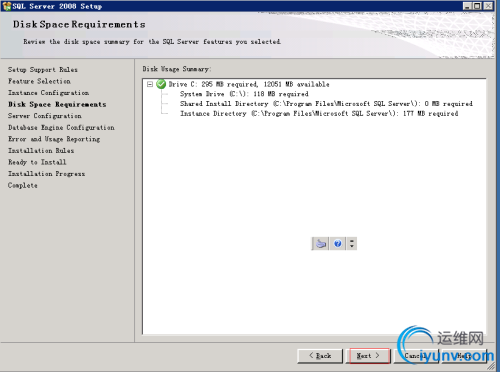Click the Next button
This screenshot has width=500, height=372.
click(368, 356)
